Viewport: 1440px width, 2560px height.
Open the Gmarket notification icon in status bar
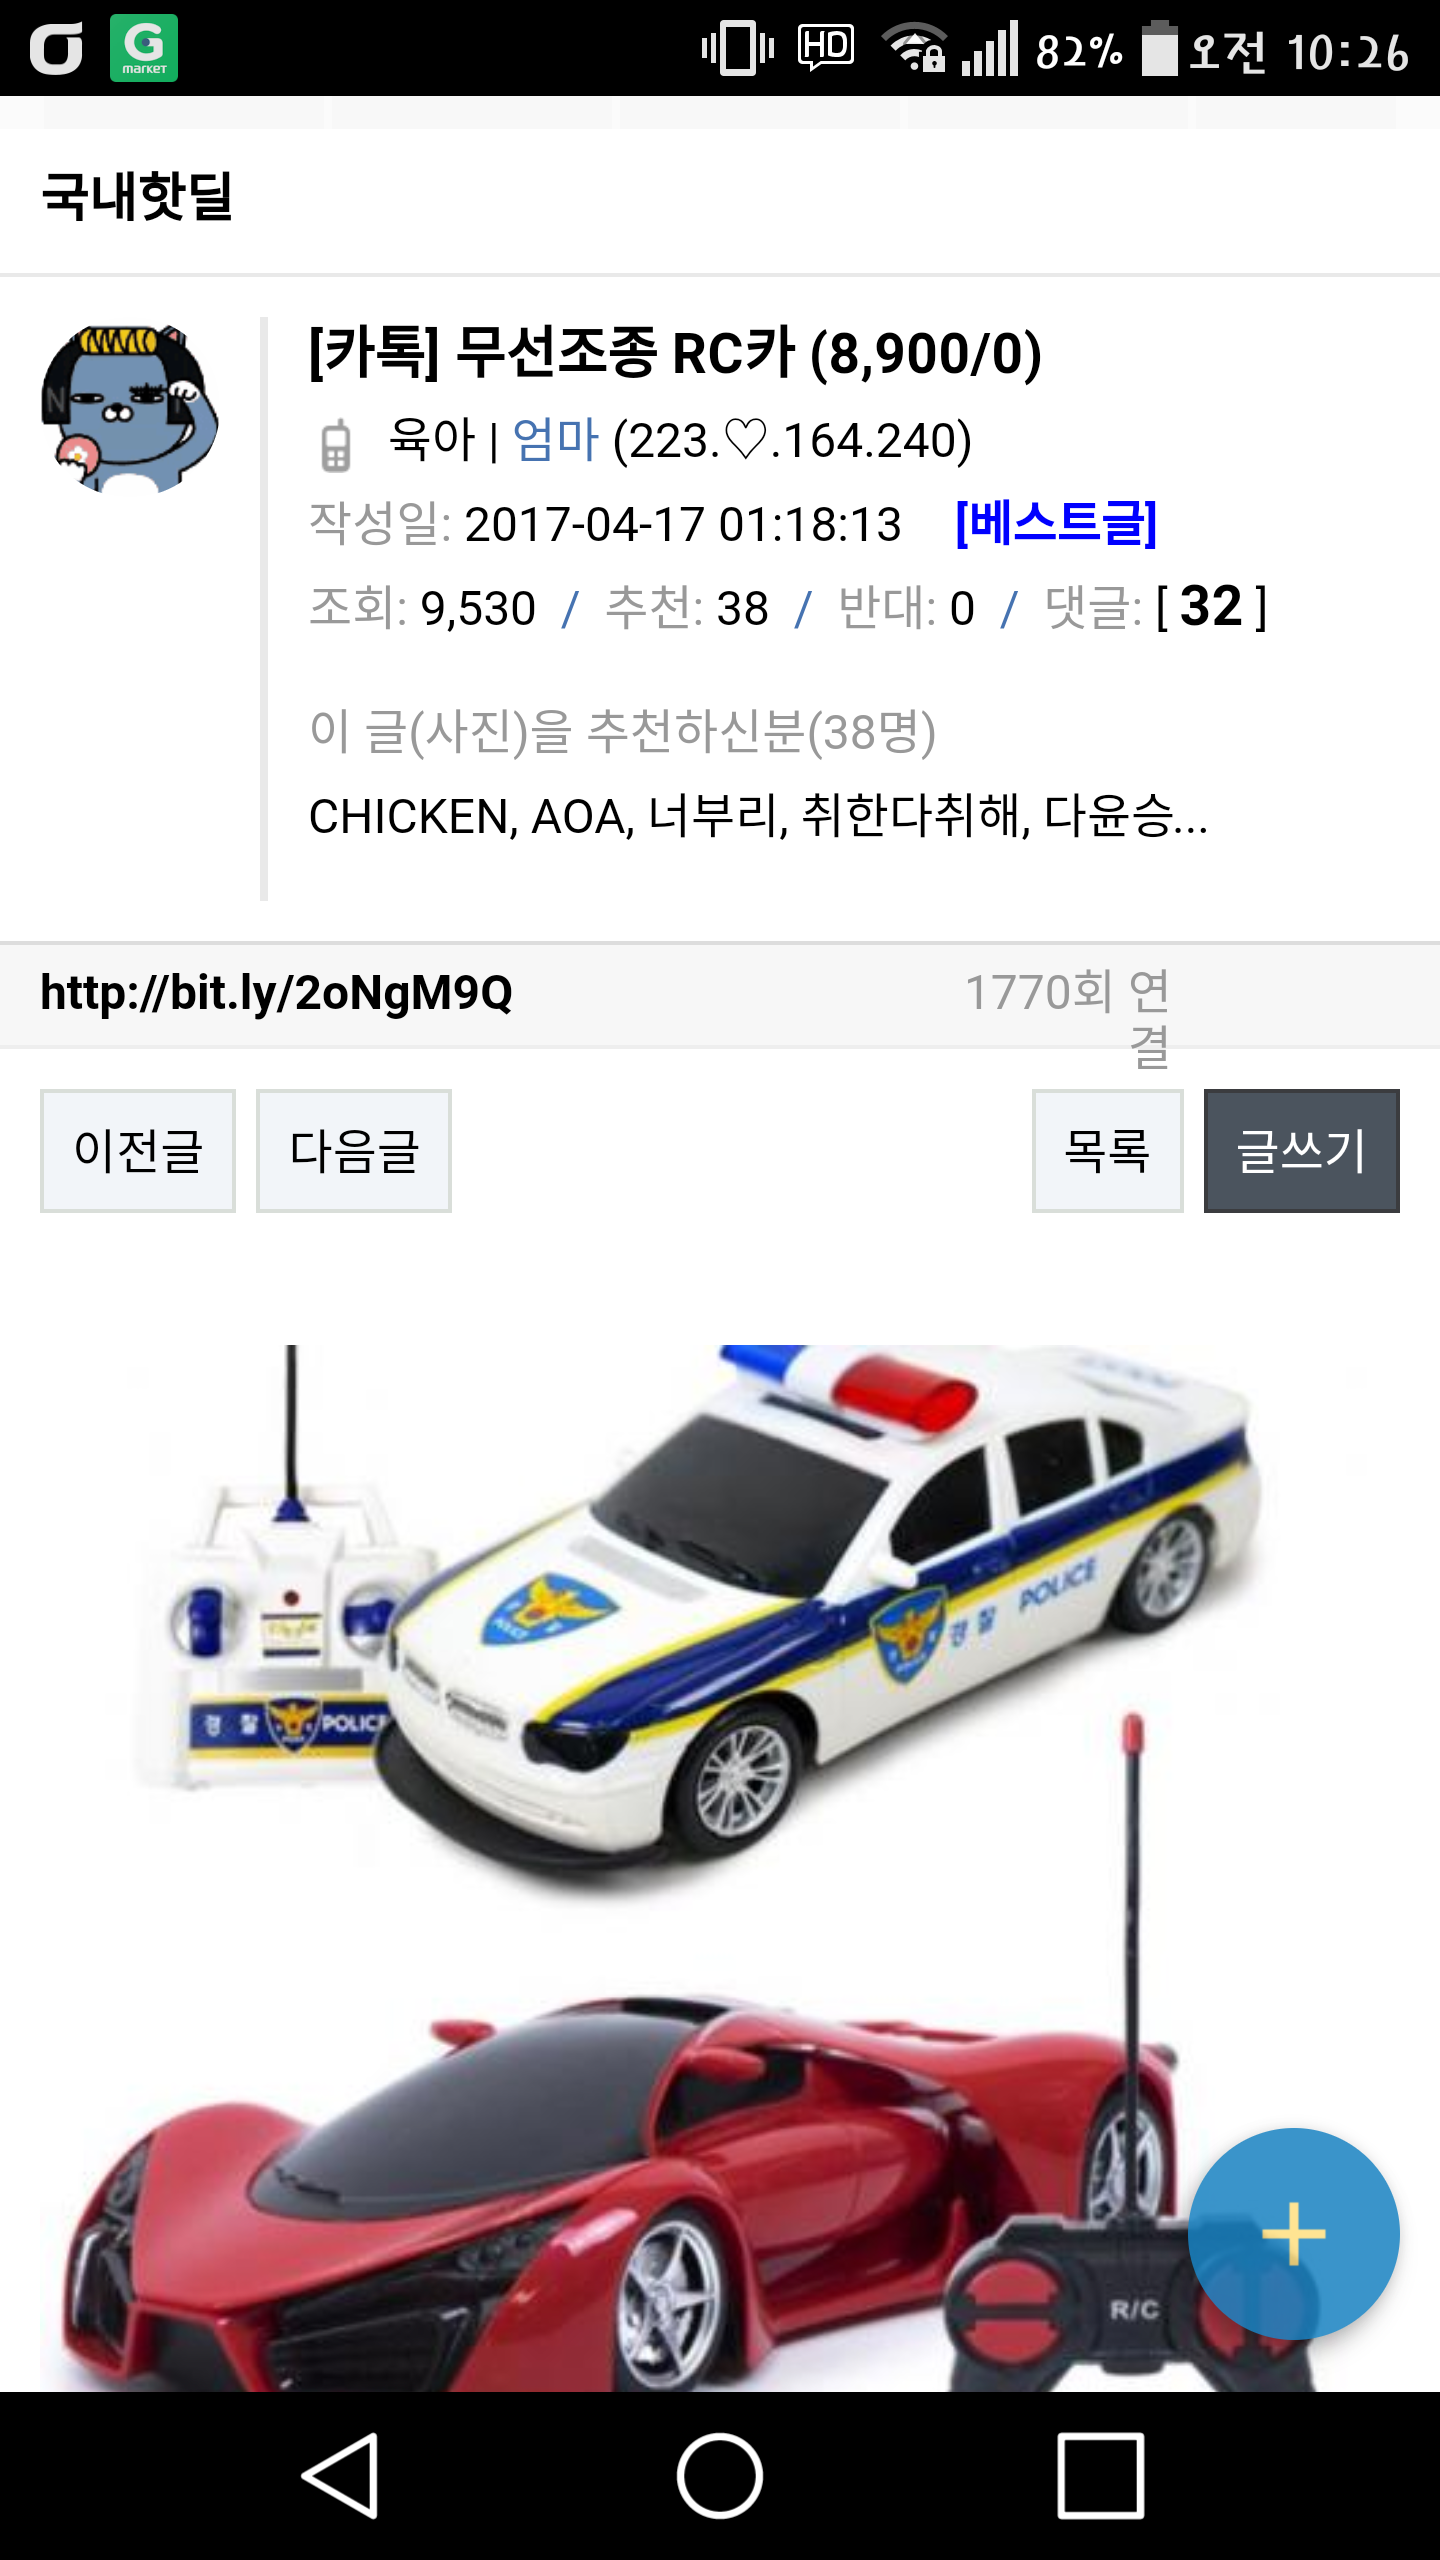click(x=144, y=48)
